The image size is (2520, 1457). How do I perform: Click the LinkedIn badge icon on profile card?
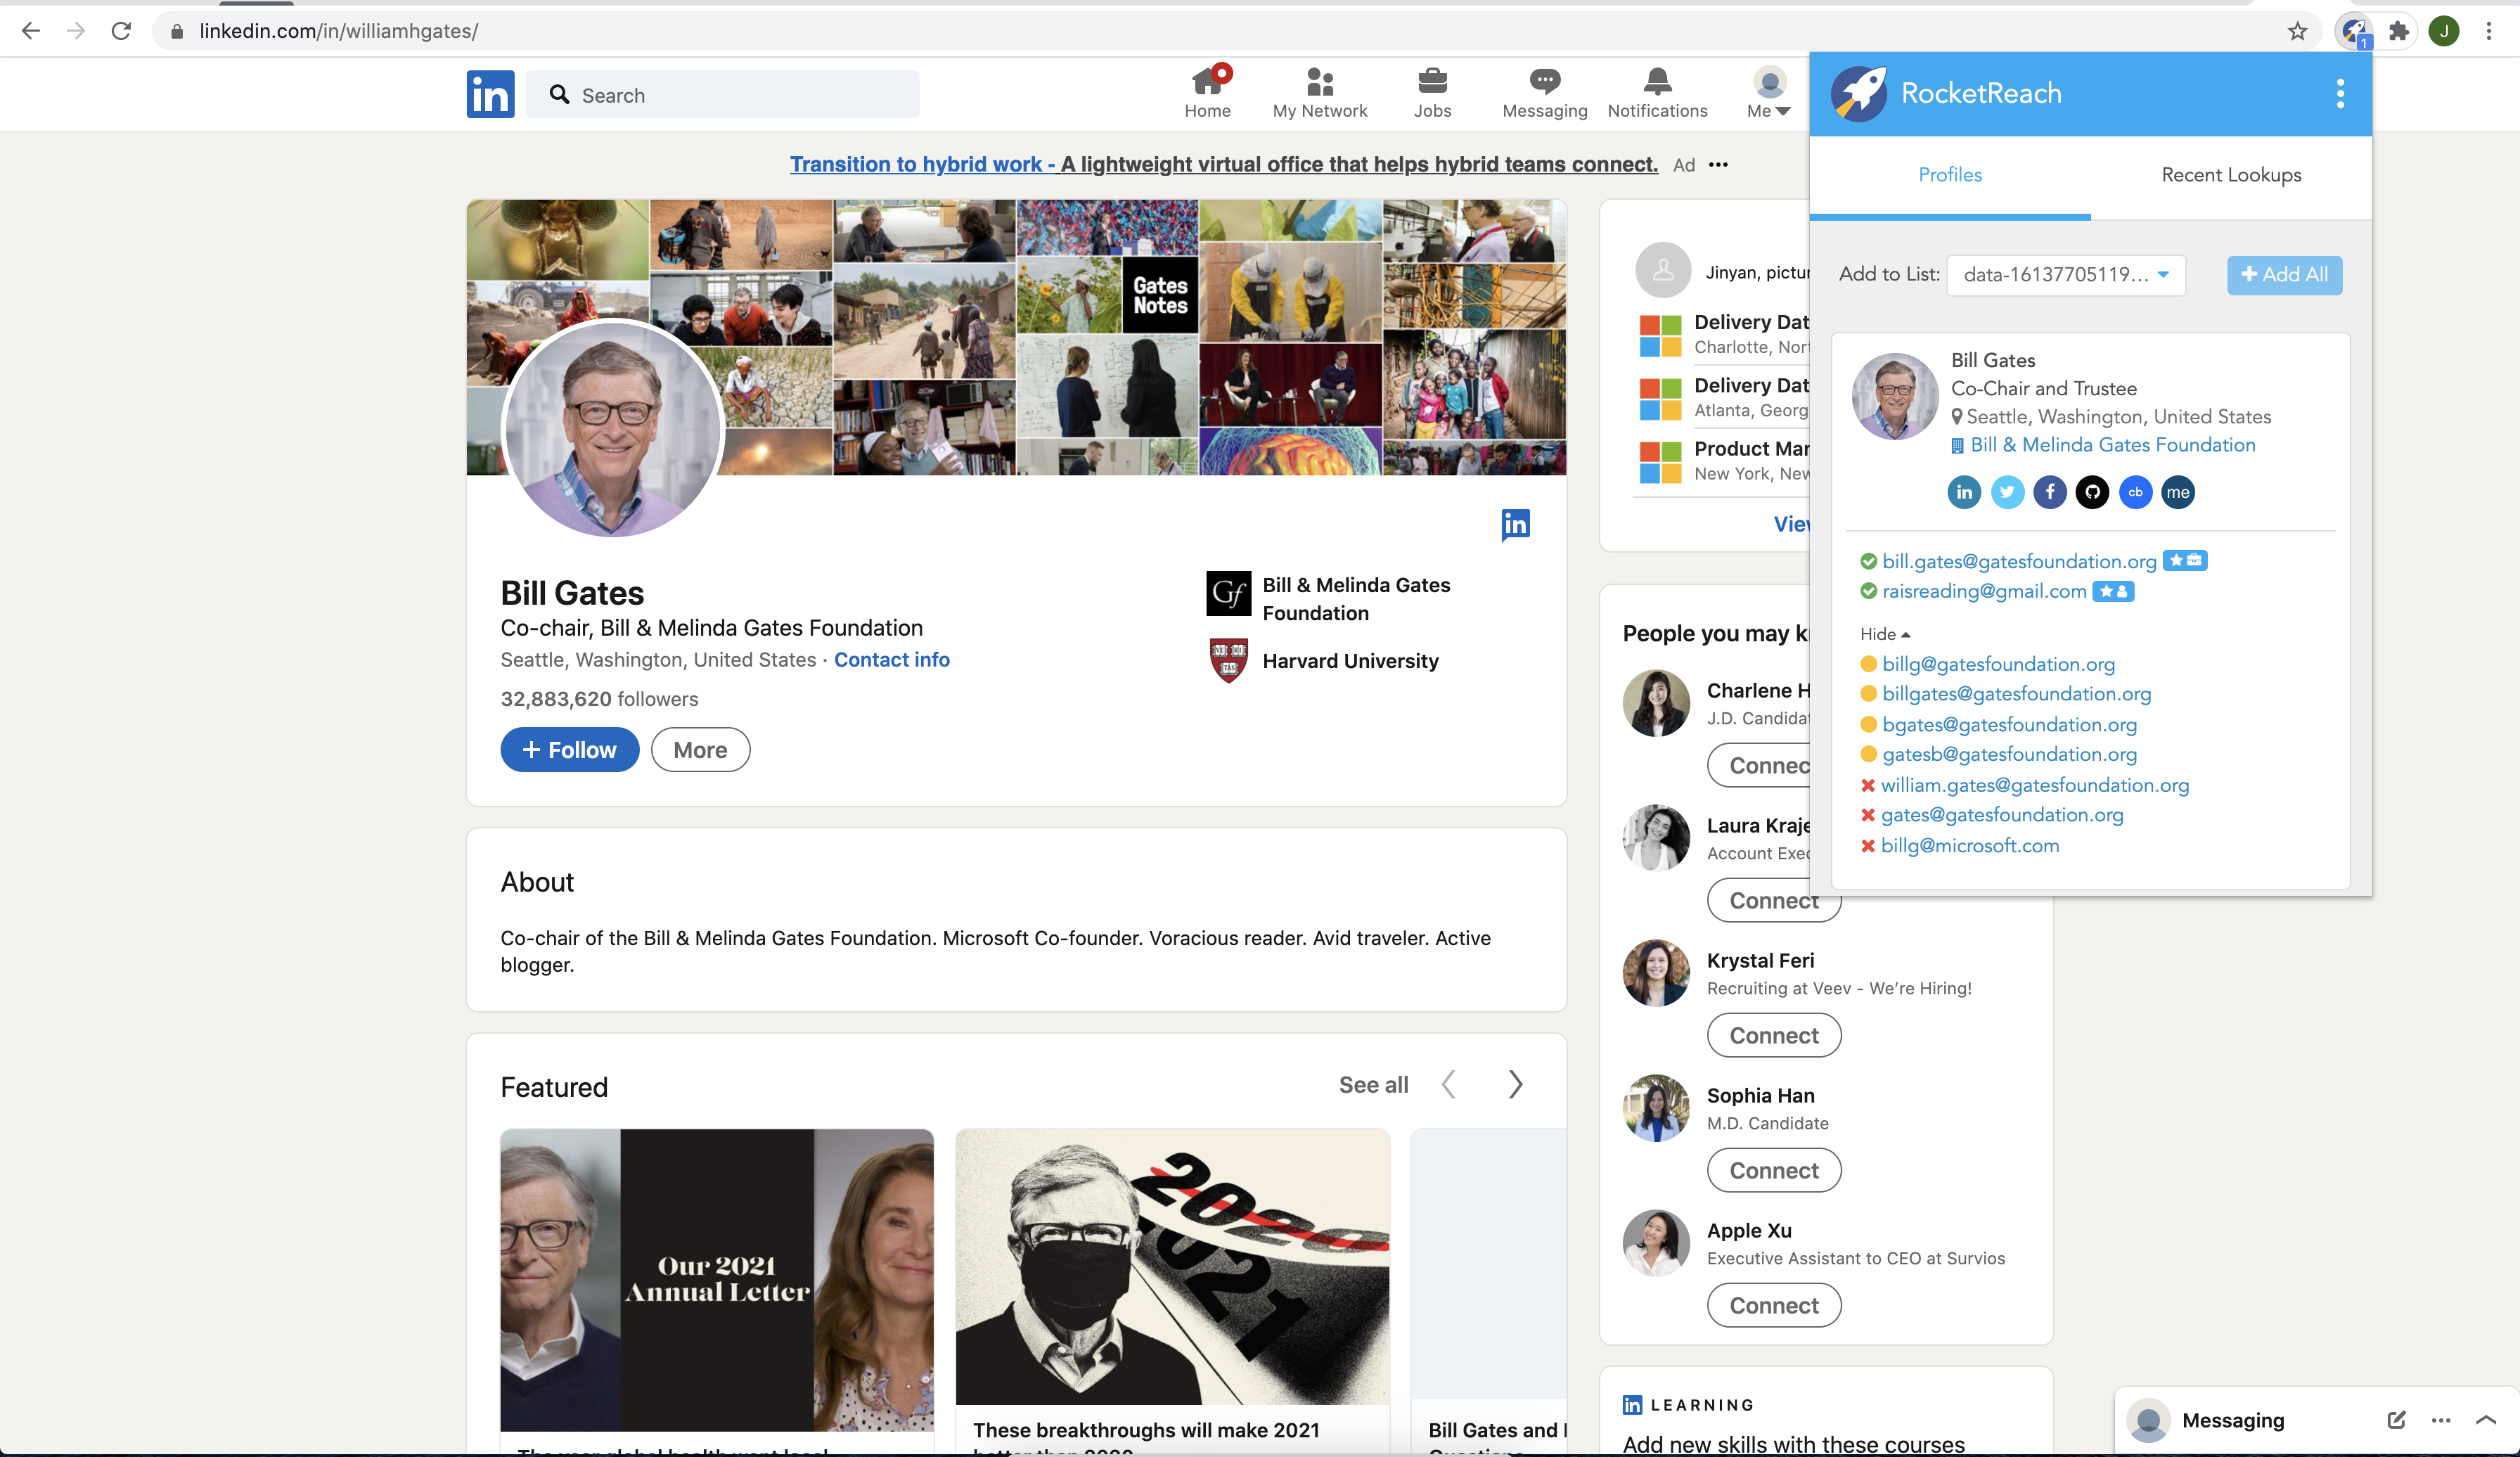pyautogui.click(x=1515, y=524)
